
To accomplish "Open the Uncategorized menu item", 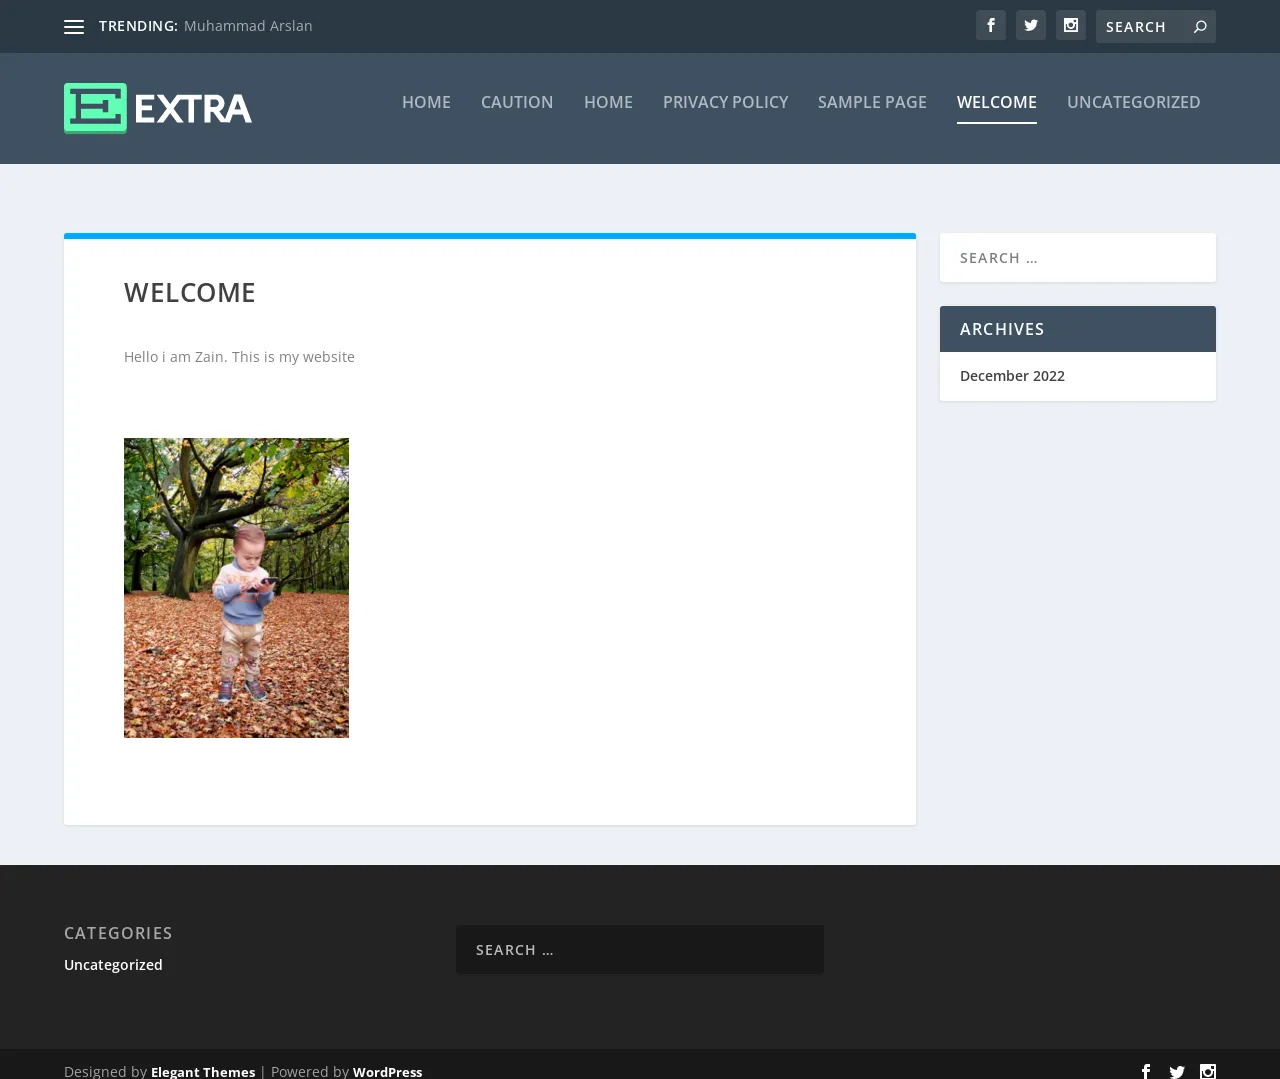I will tap(1134, 102).
